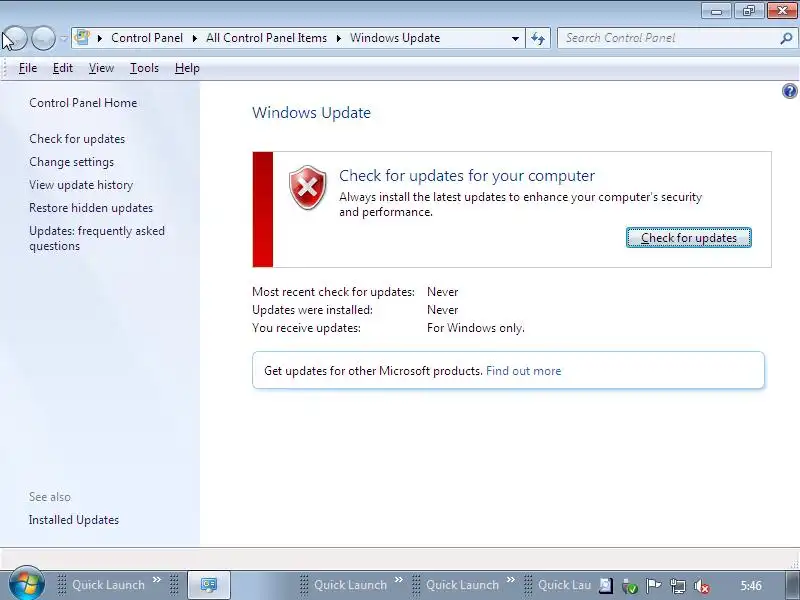Click Windows Update breadcrumb in address bar
This screenshot has height=600, width=800.
point(395,38)
